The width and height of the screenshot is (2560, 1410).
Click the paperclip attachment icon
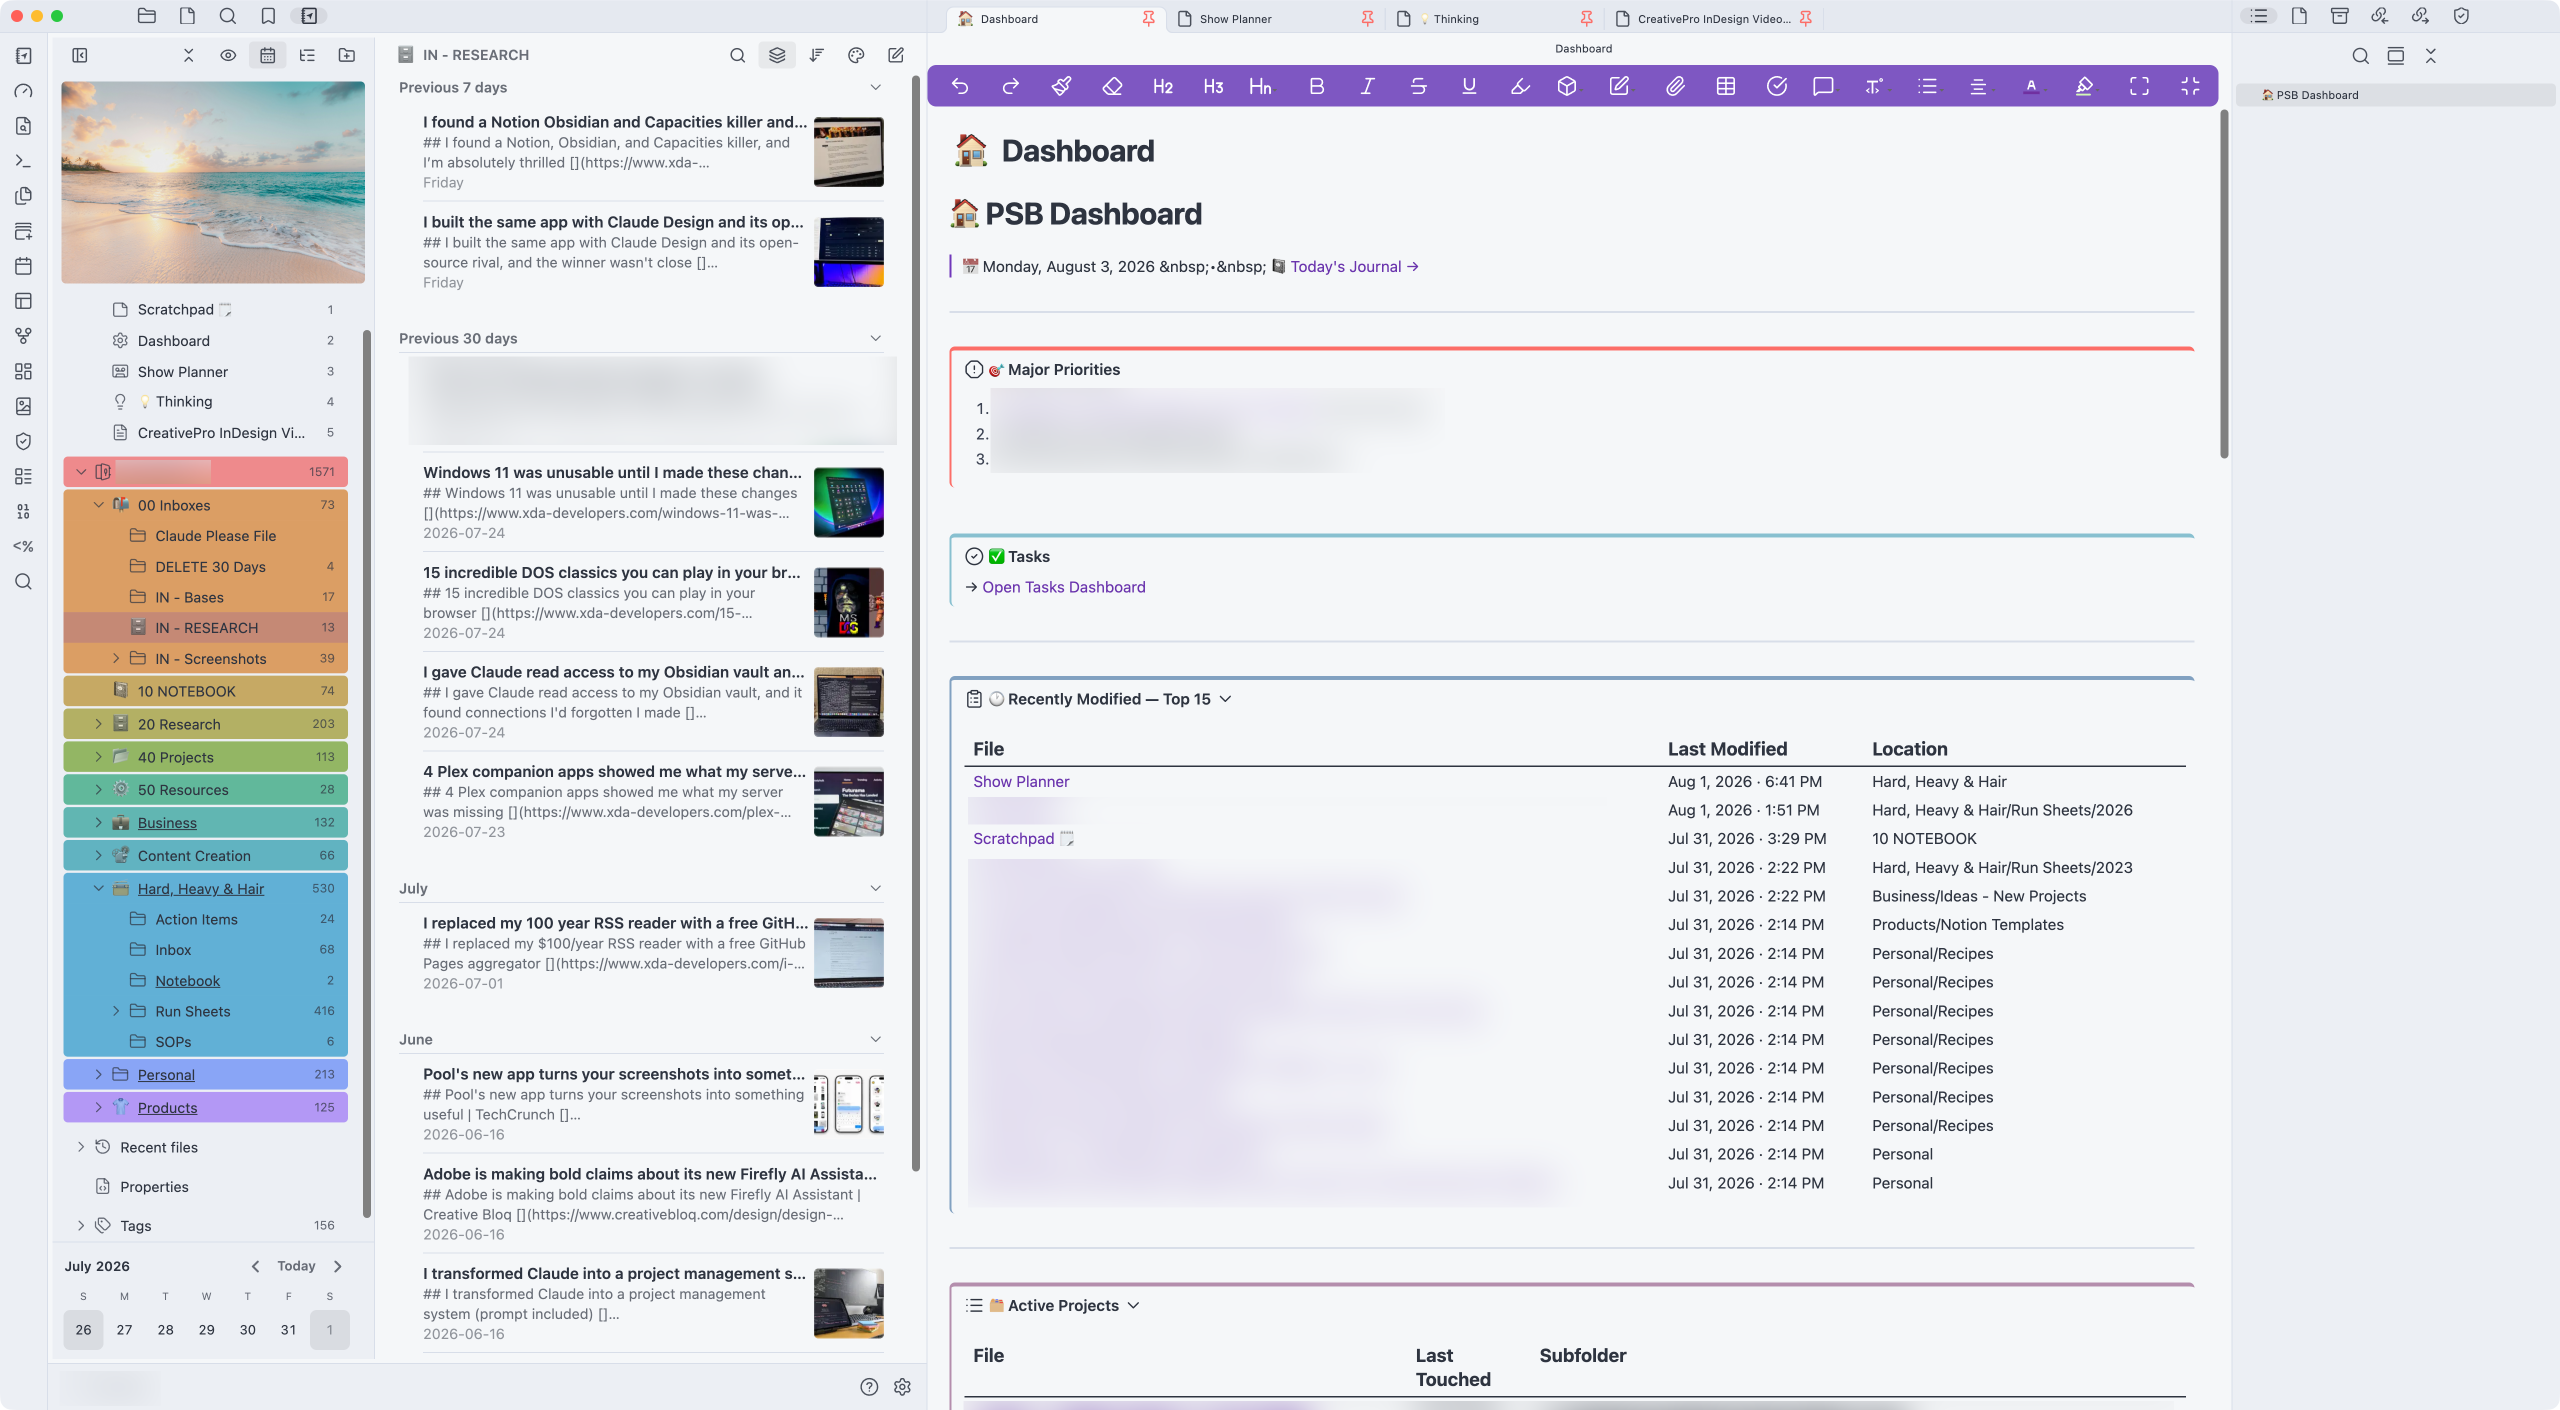click(x=1675, y=86)
